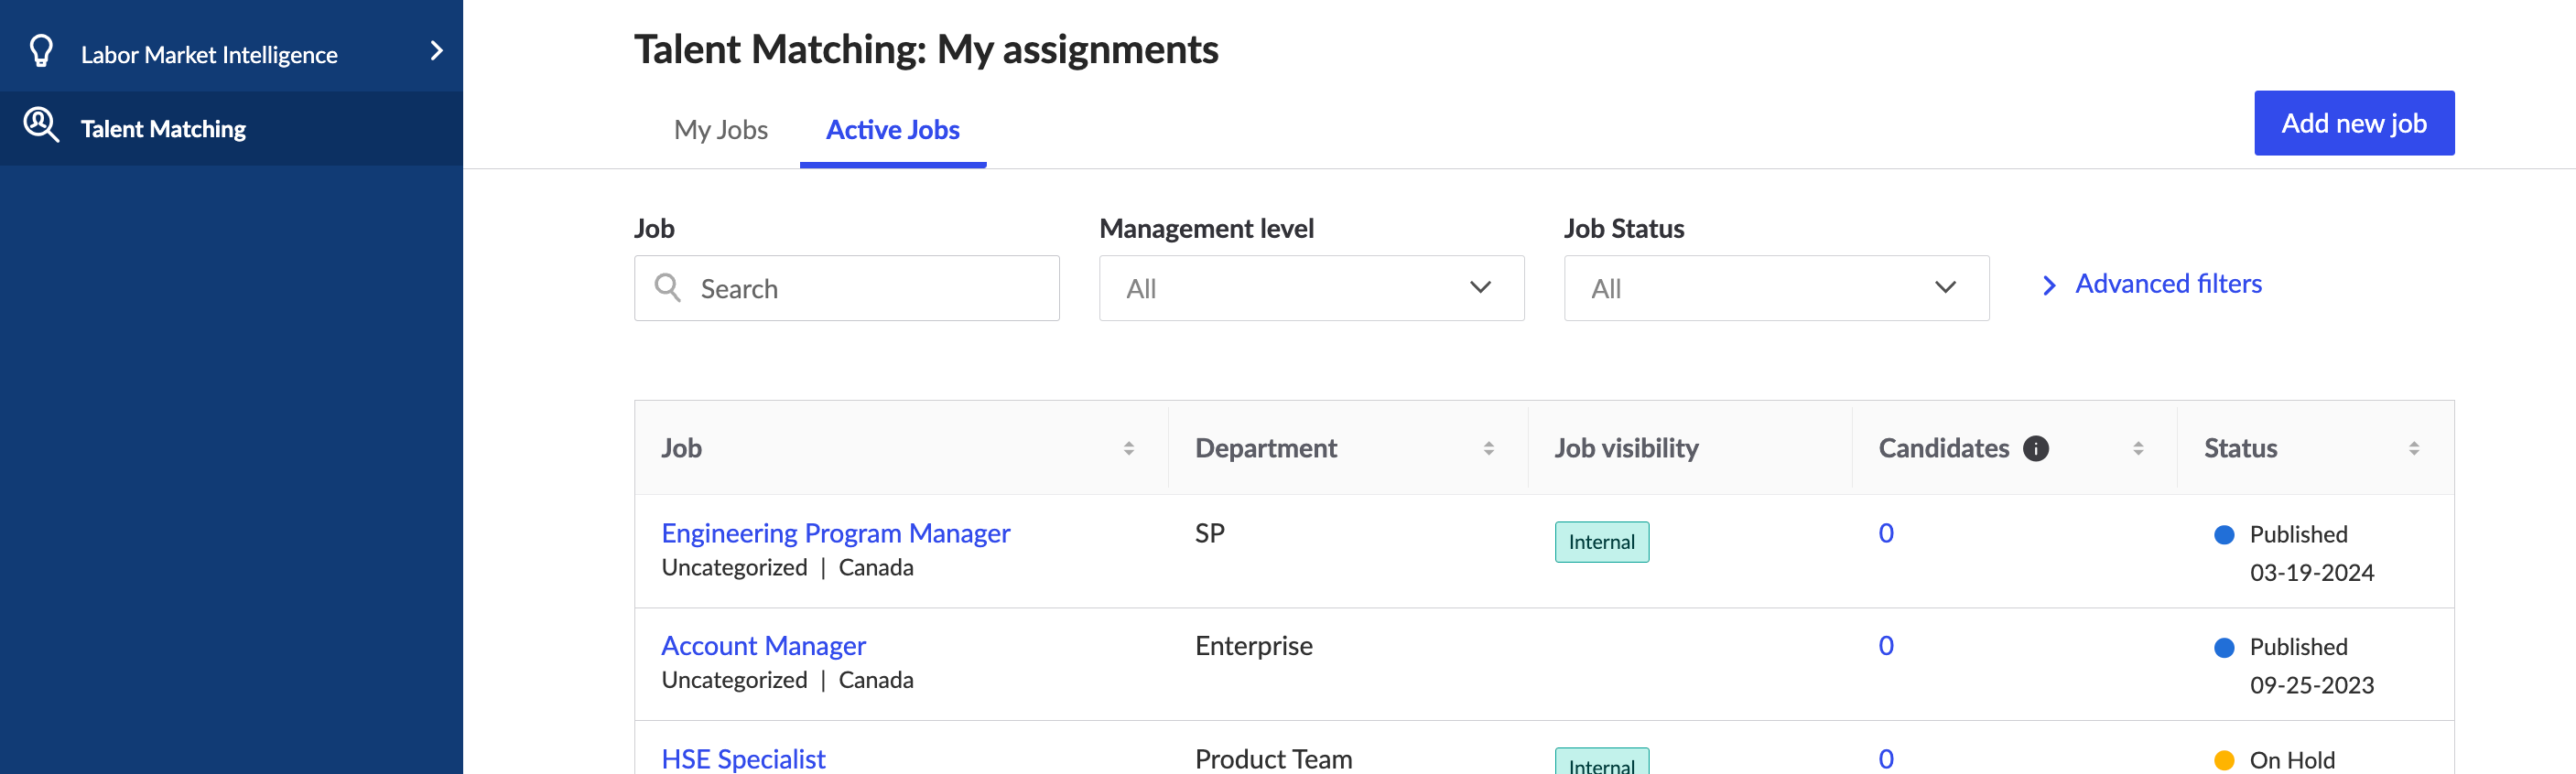Switch to the My Jobs tab
The width and height of the screenshot is (2576, 774).
pyautogui.click(x=720, y=130)
